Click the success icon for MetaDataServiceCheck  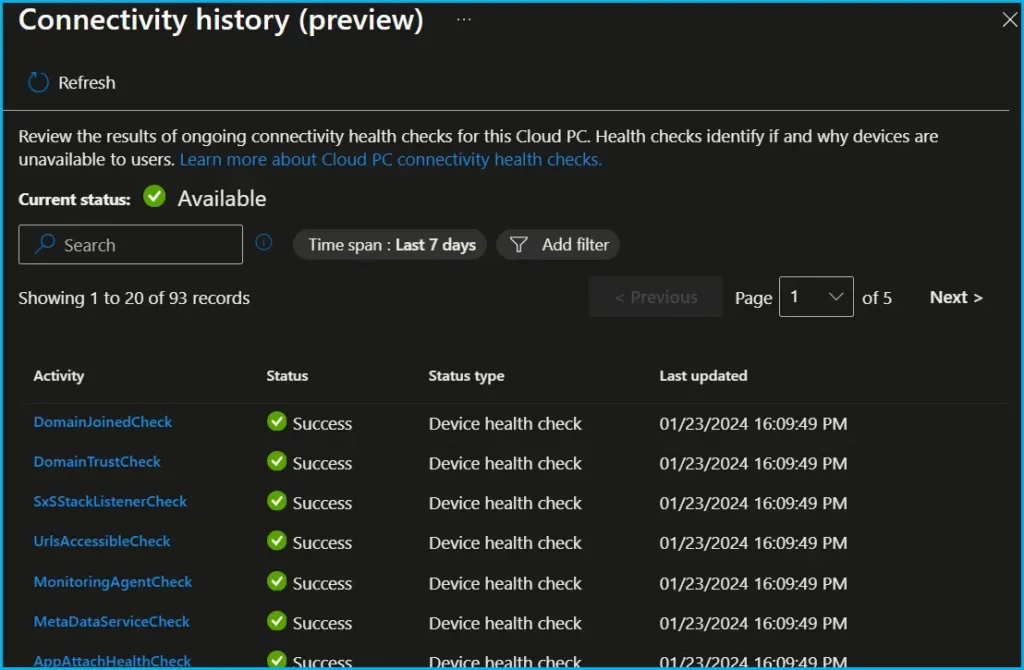click(x=277, y=622)
